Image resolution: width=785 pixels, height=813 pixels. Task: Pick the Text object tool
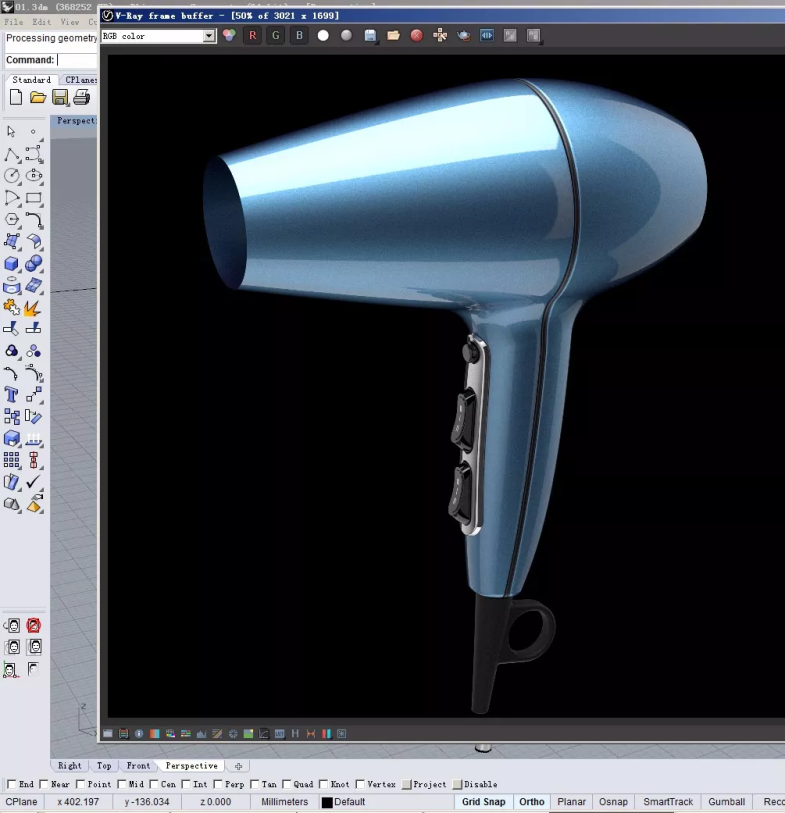[12, 394]
